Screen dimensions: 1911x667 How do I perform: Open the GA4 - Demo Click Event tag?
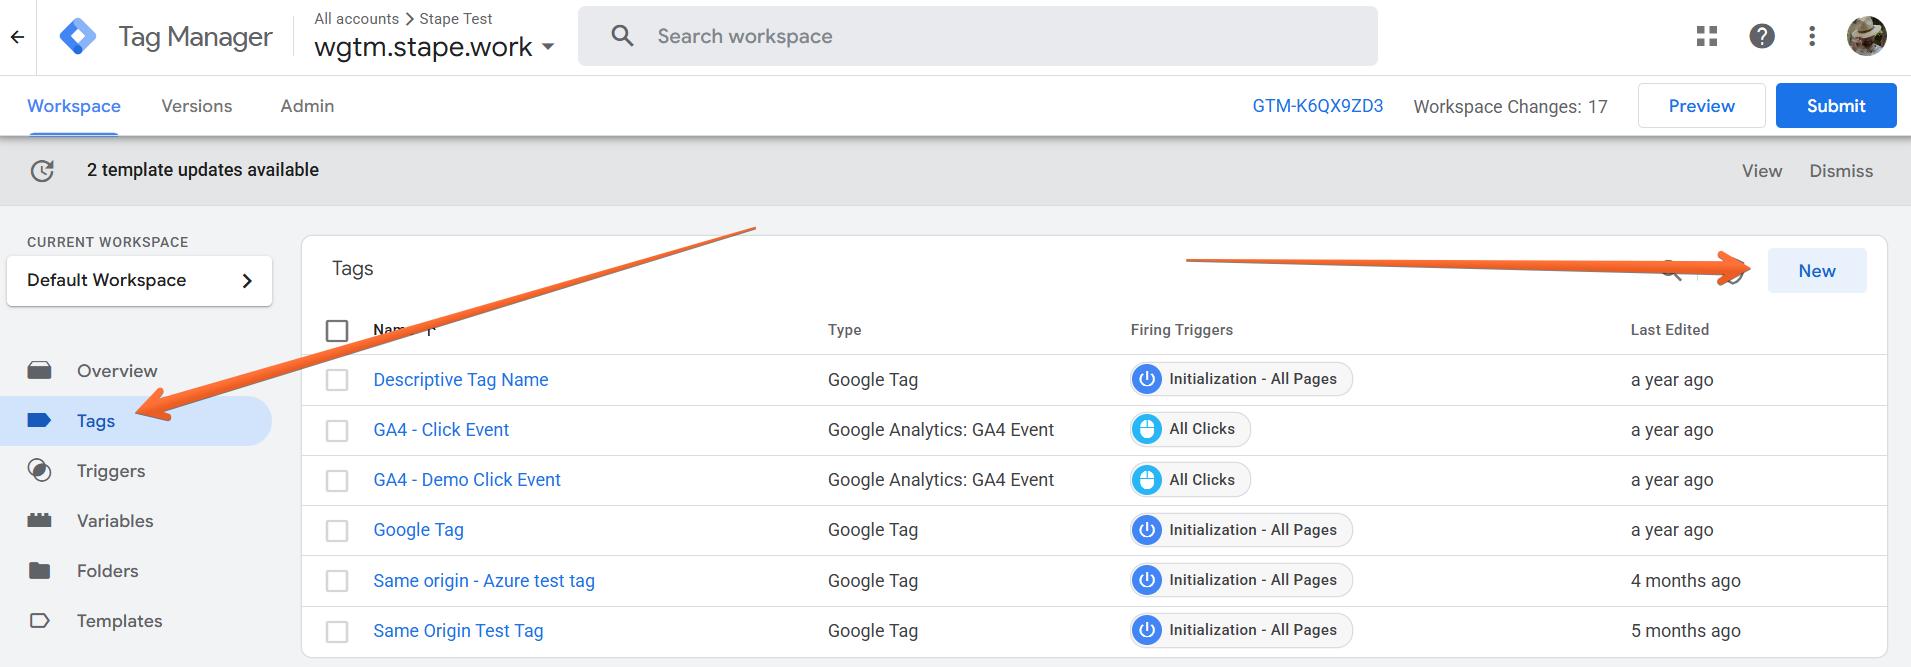467,480
